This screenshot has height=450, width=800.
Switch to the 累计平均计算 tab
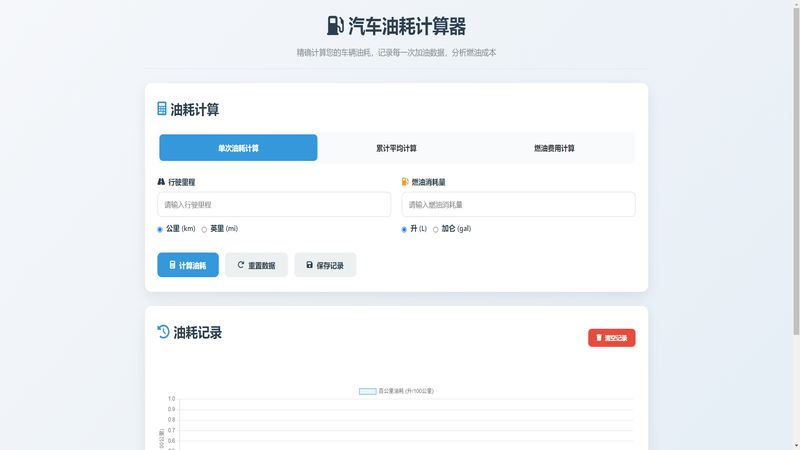click(x=396, y=148)
